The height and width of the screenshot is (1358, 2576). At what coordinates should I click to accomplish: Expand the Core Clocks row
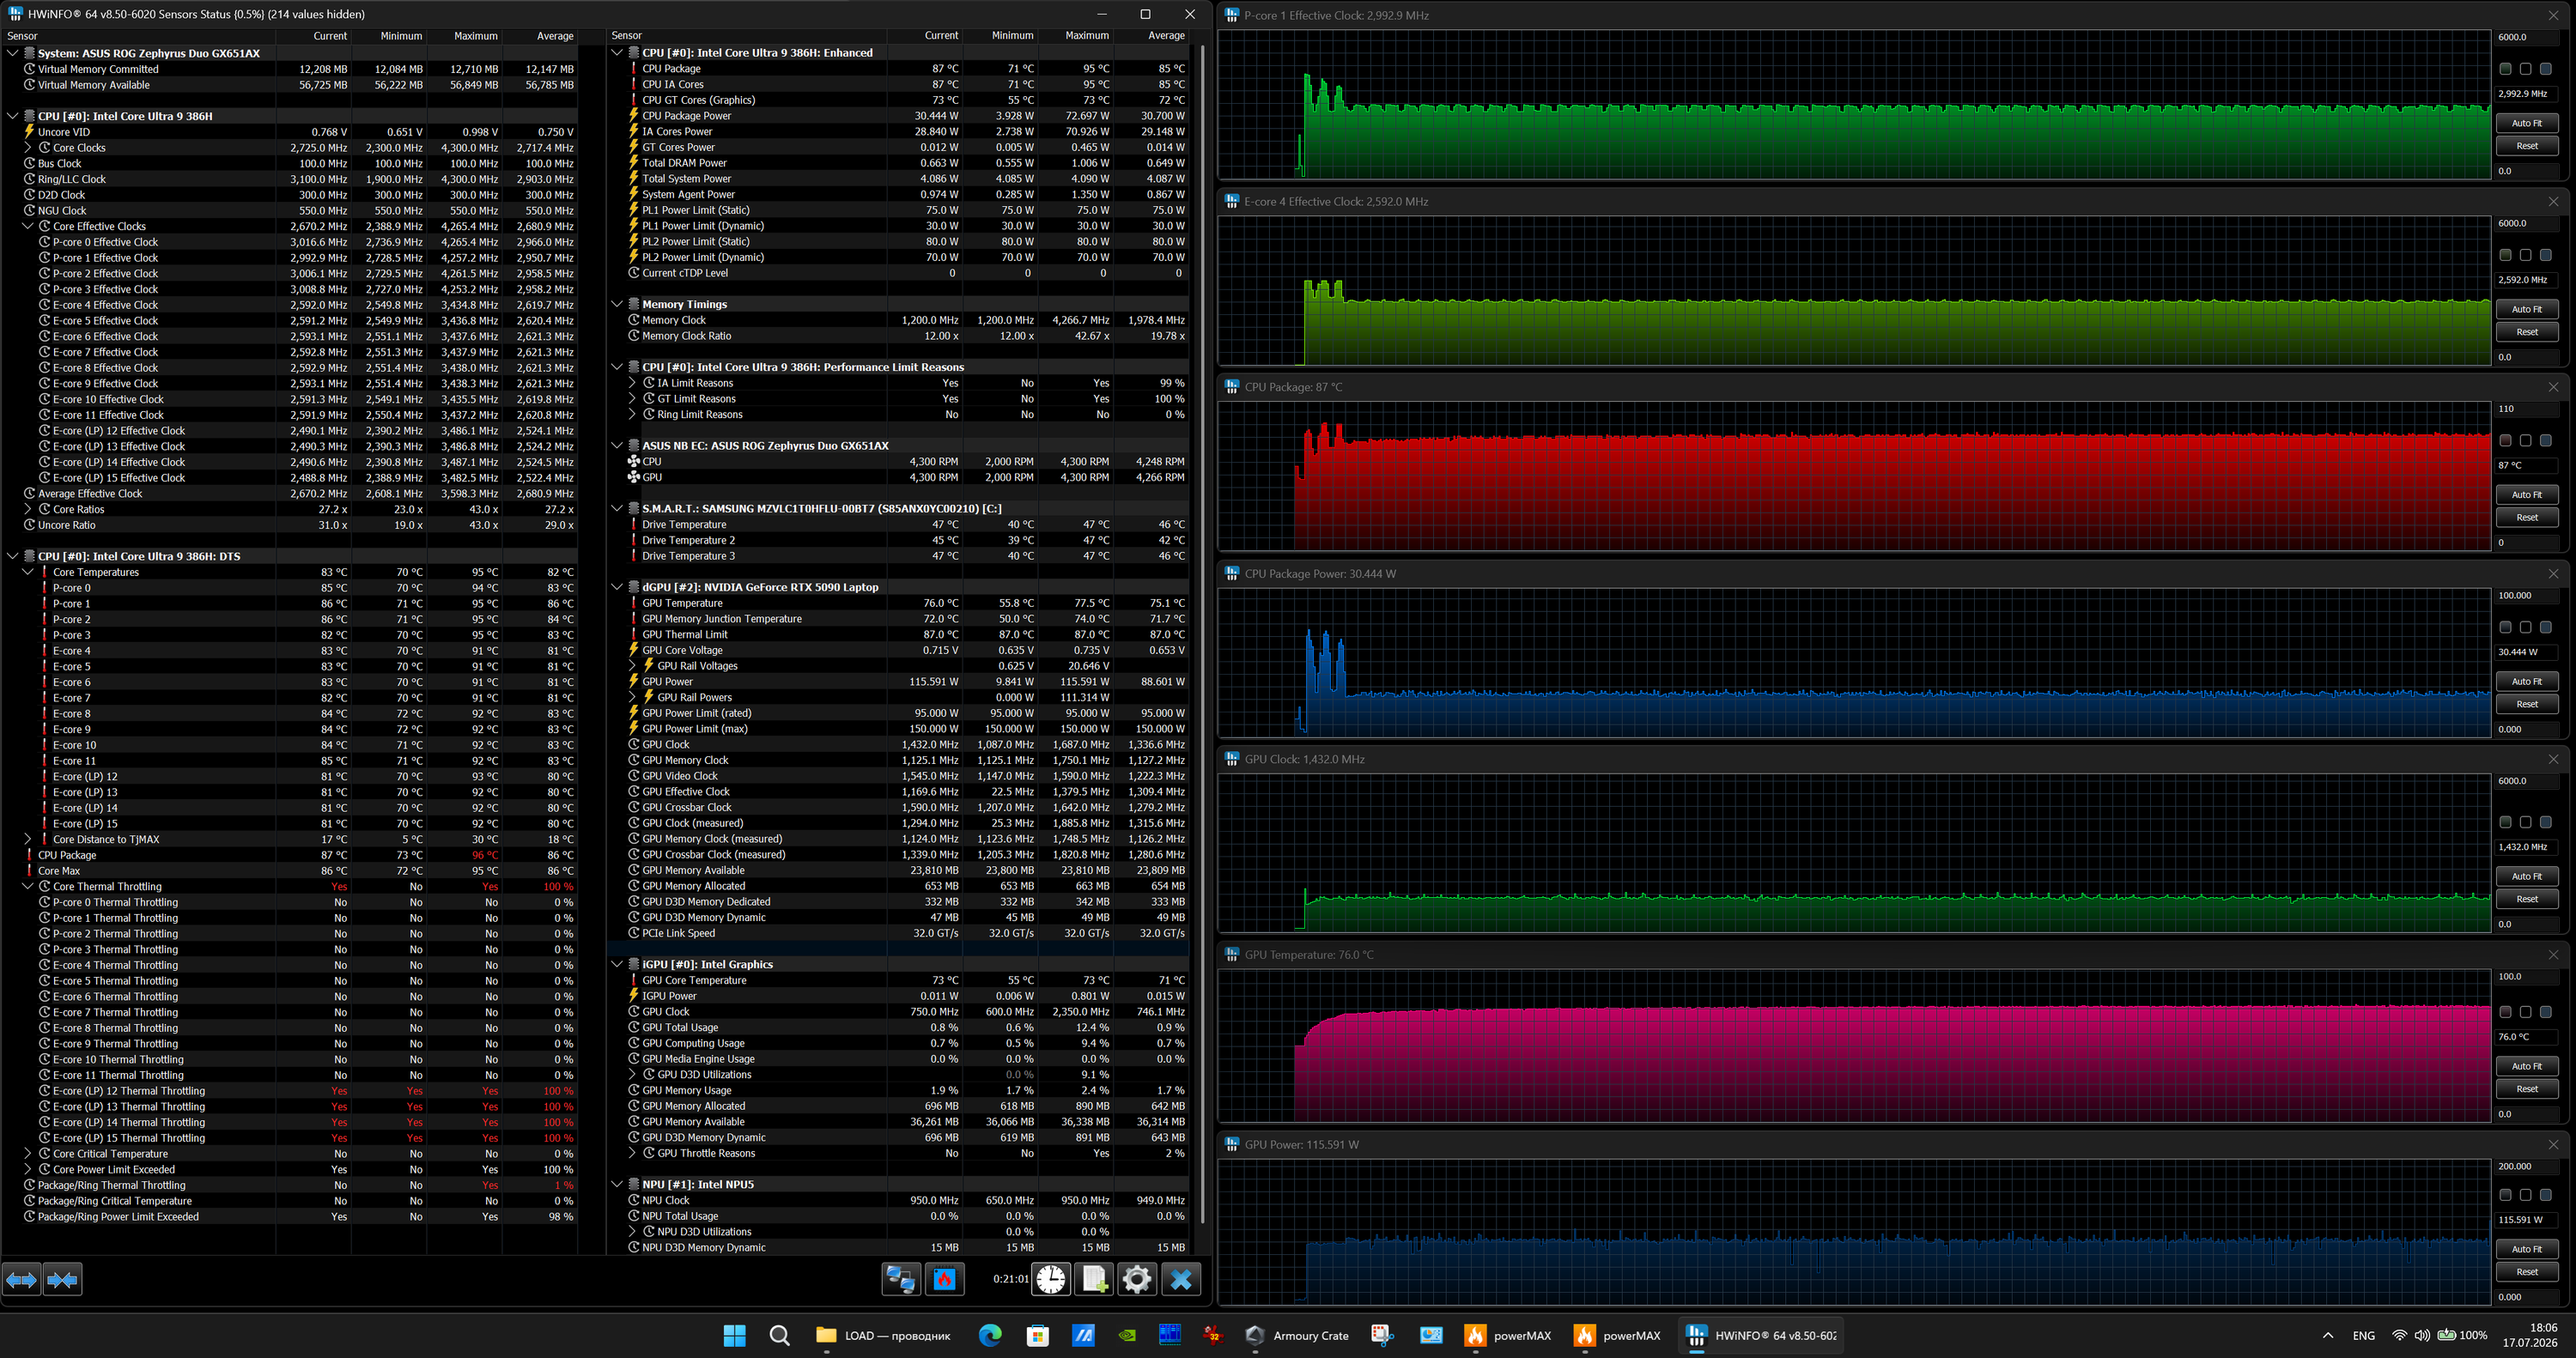(x=28, y=147)
